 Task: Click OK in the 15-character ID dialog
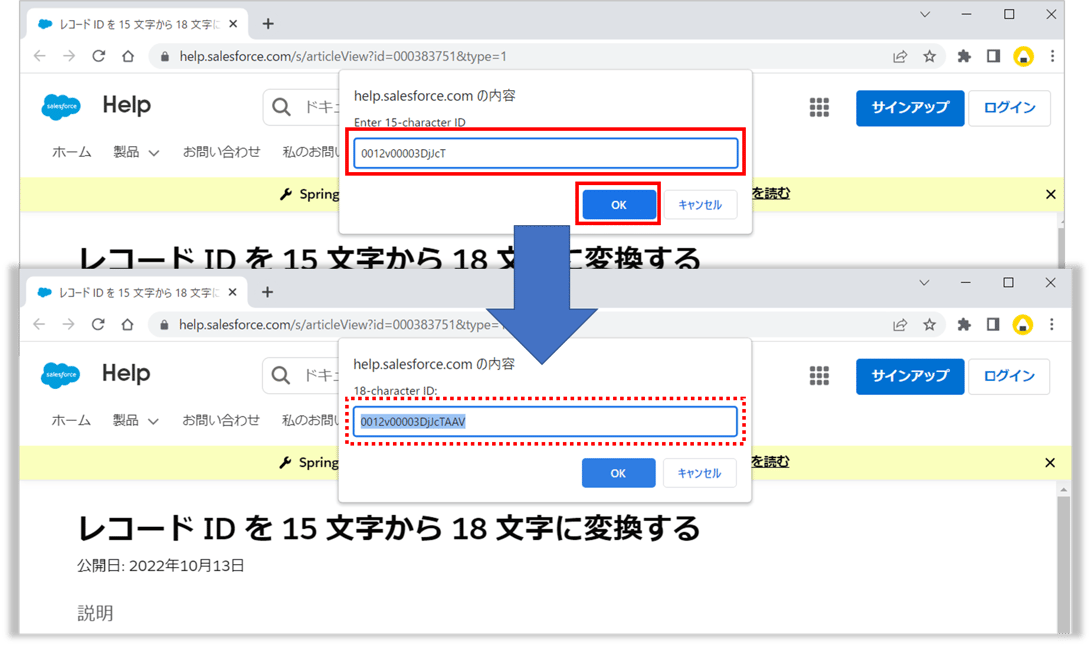tap(617, 204)
